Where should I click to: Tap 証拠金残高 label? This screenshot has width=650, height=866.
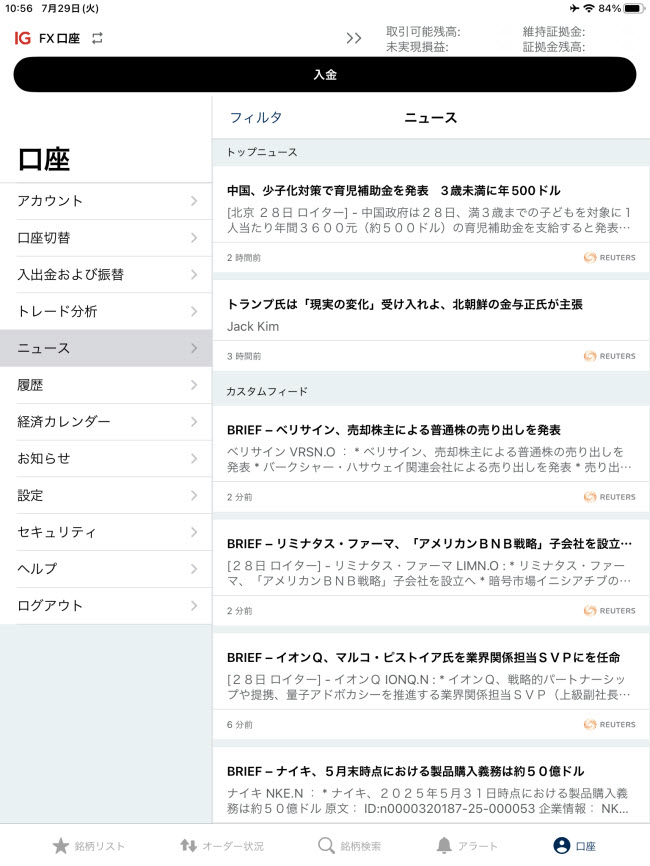(x=554, y=47)
